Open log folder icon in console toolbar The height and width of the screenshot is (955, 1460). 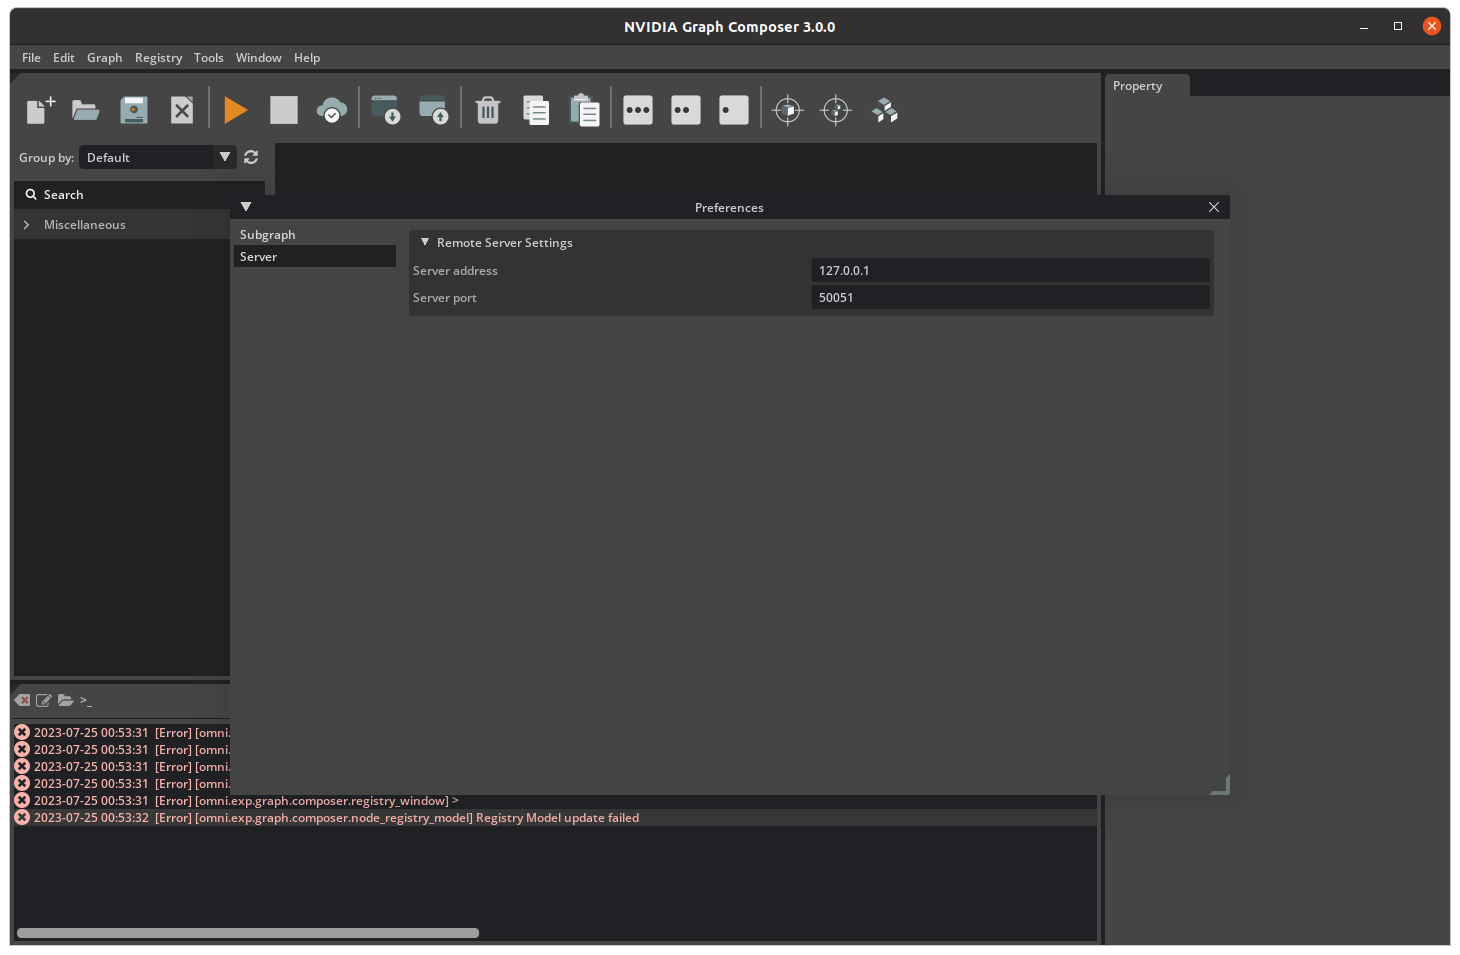(66, 700)
